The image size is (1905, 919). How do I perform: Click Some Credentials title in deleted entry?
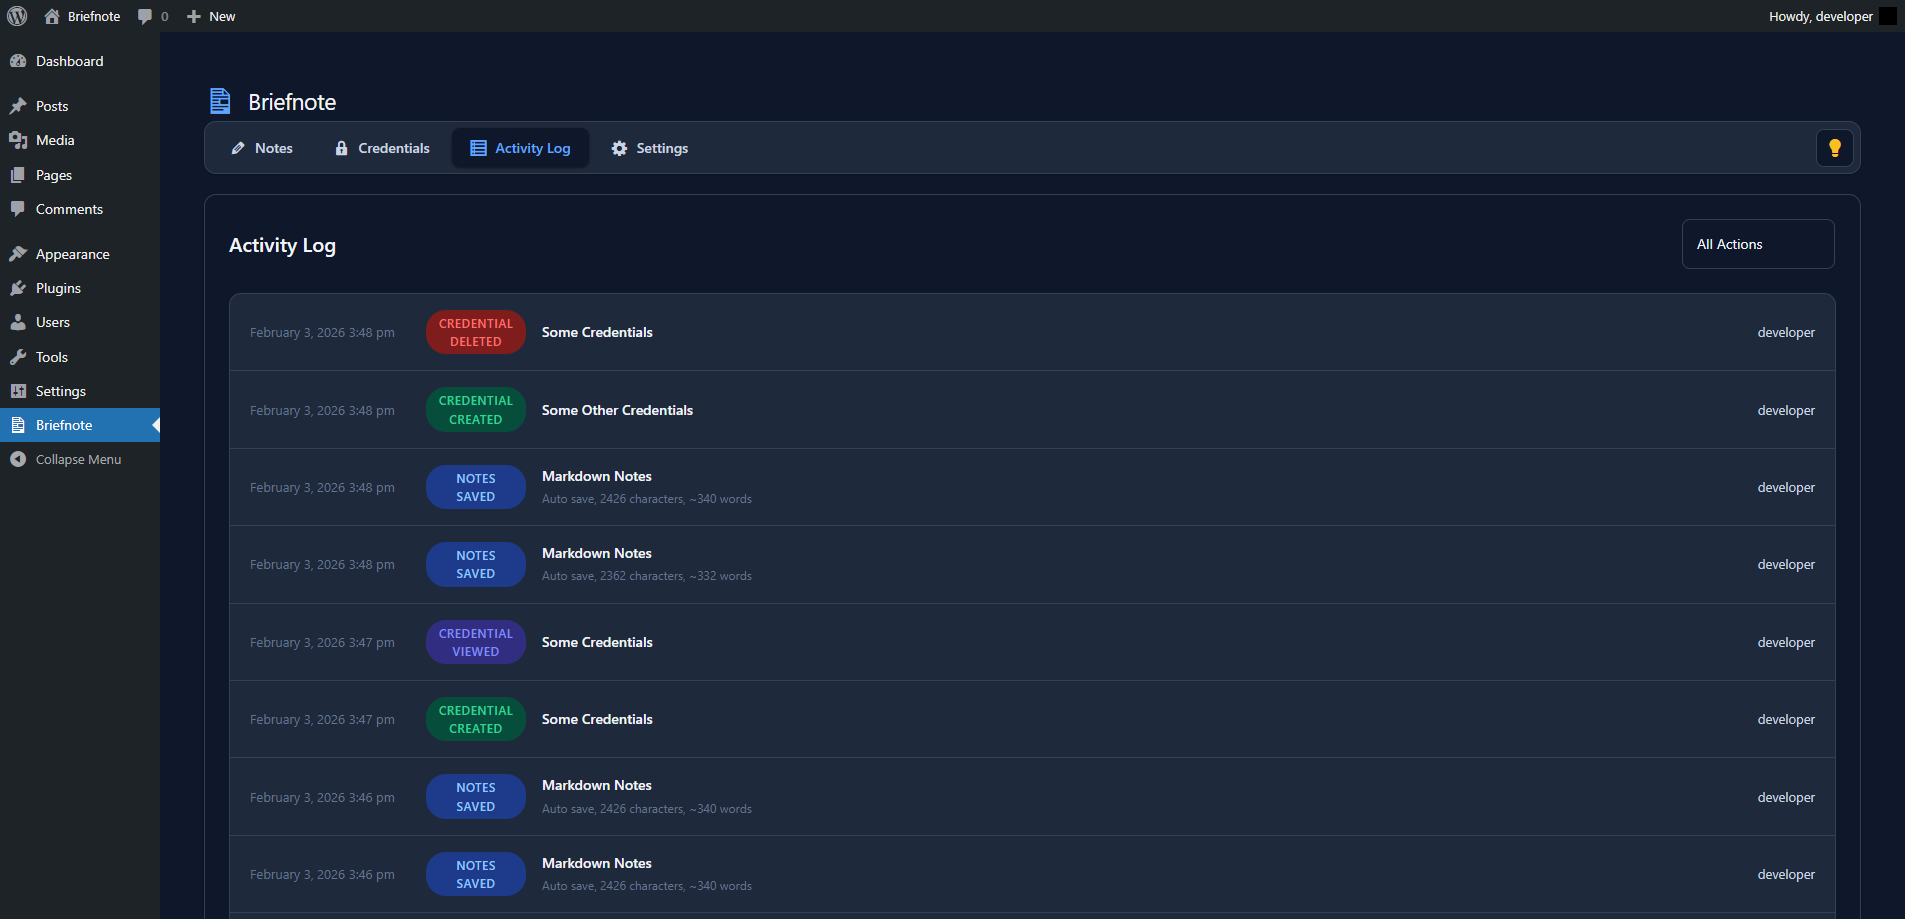(597, 332)
